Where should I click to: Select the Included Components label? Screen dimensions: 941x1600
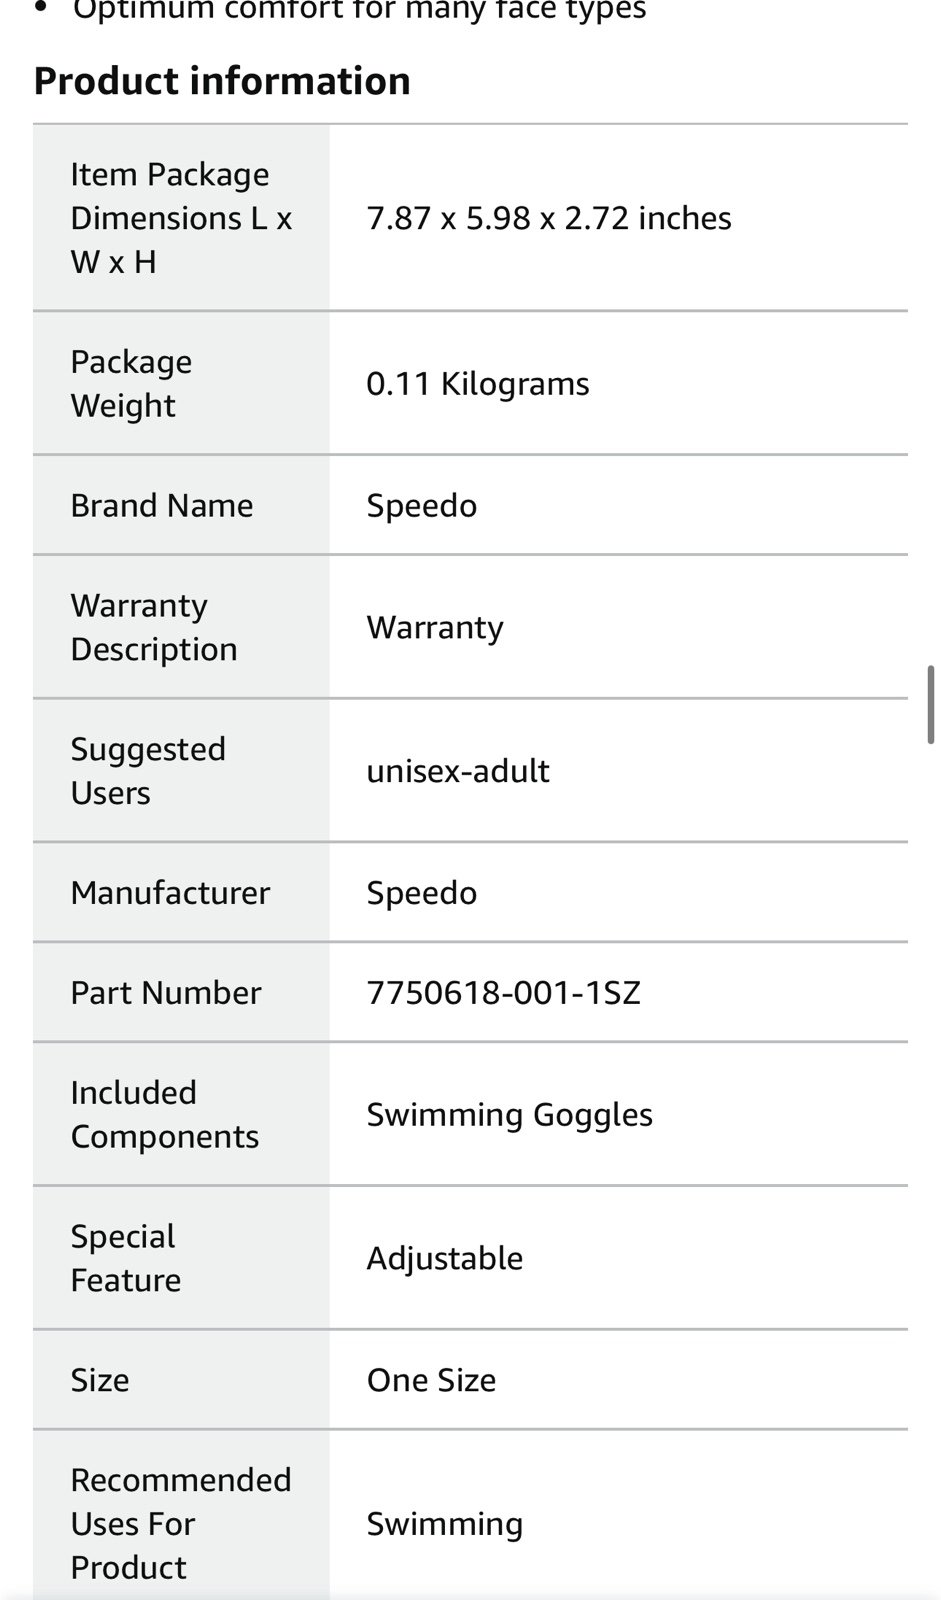pyautogui.click(x=165, y=1114)
